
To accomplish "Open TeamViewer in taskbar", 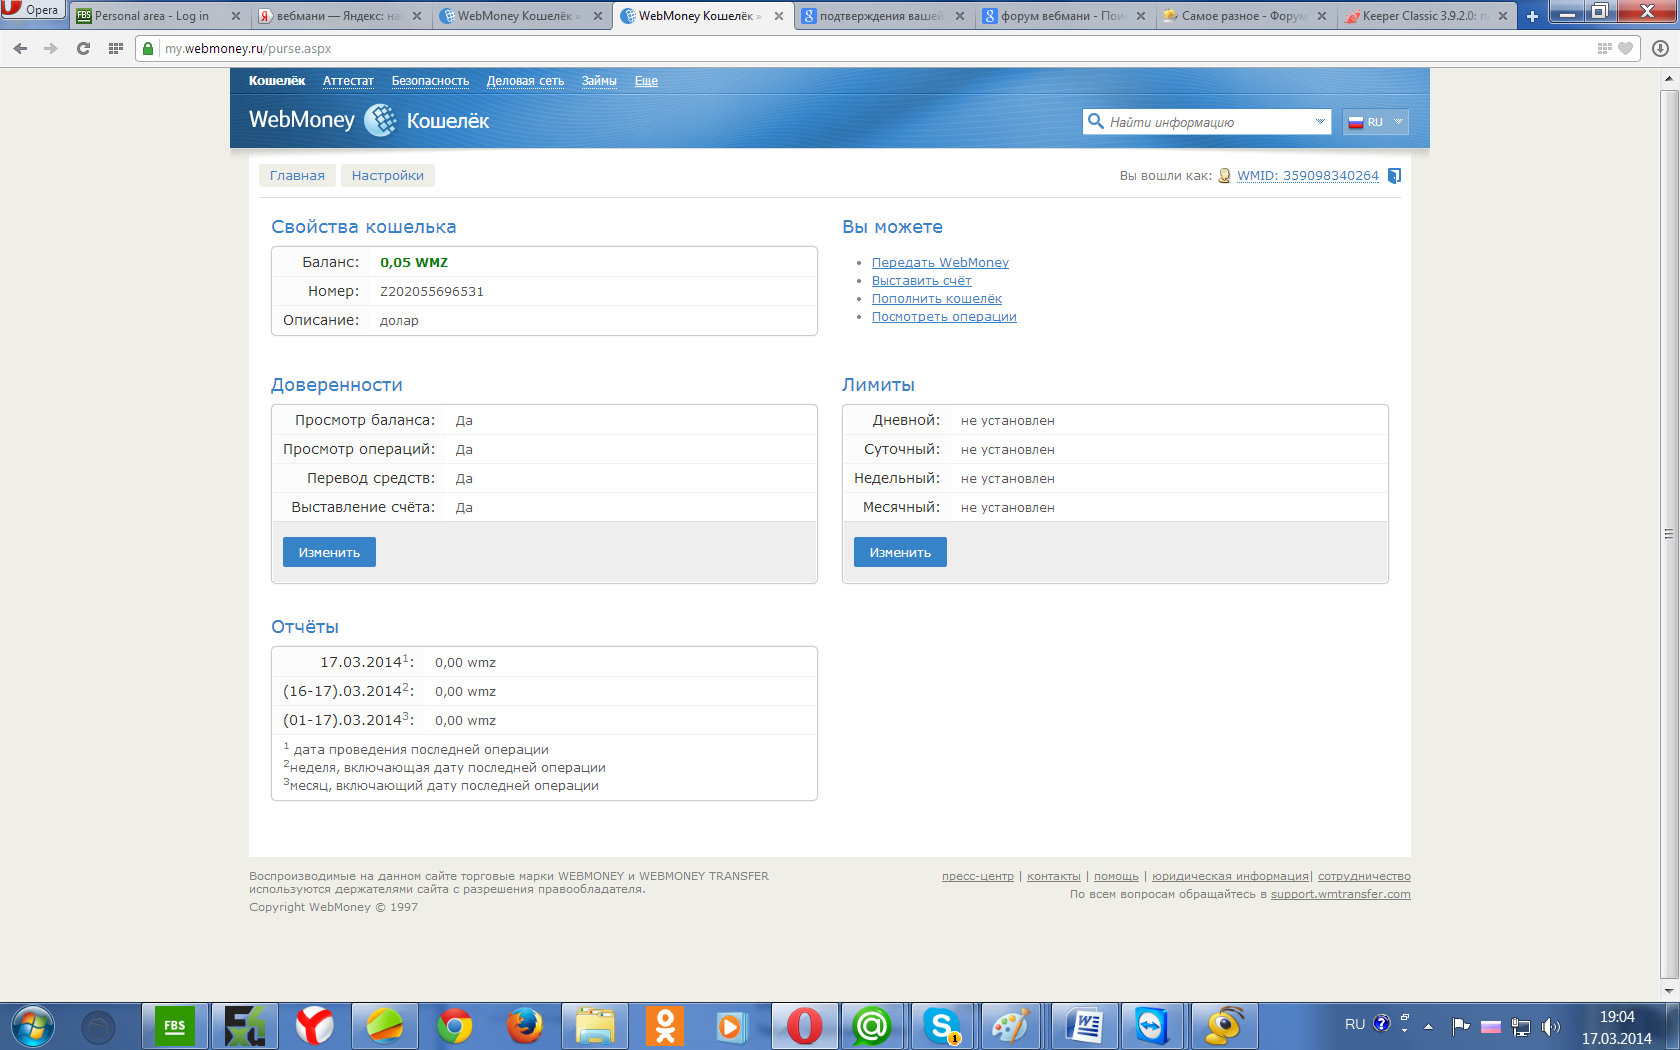I will 1152,1026.
